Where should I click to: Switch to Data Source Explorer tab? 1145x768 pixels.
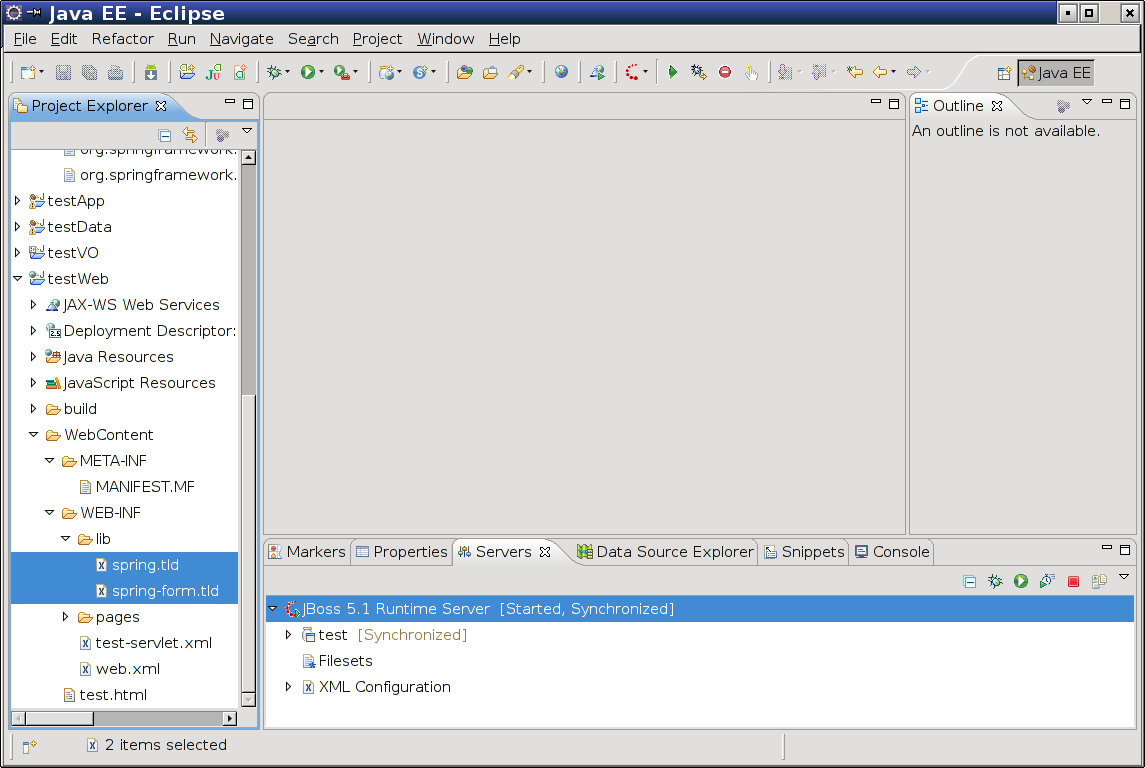(665, 552)
